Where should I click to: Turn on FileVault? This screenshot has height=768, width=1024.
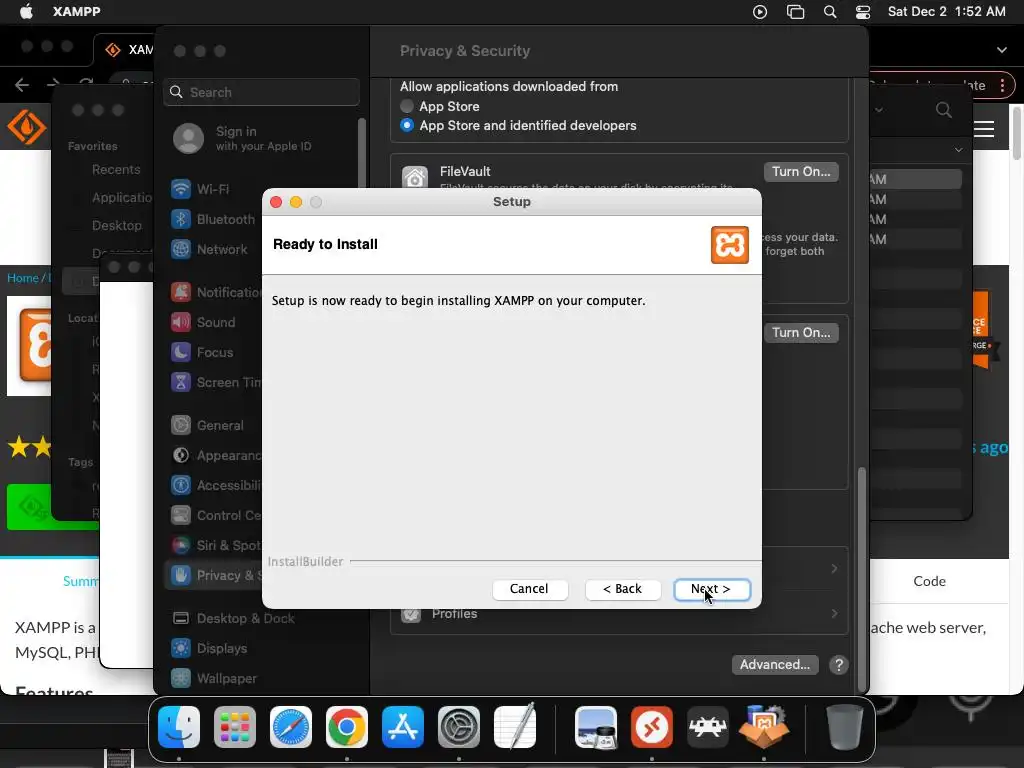coord(801,171)
